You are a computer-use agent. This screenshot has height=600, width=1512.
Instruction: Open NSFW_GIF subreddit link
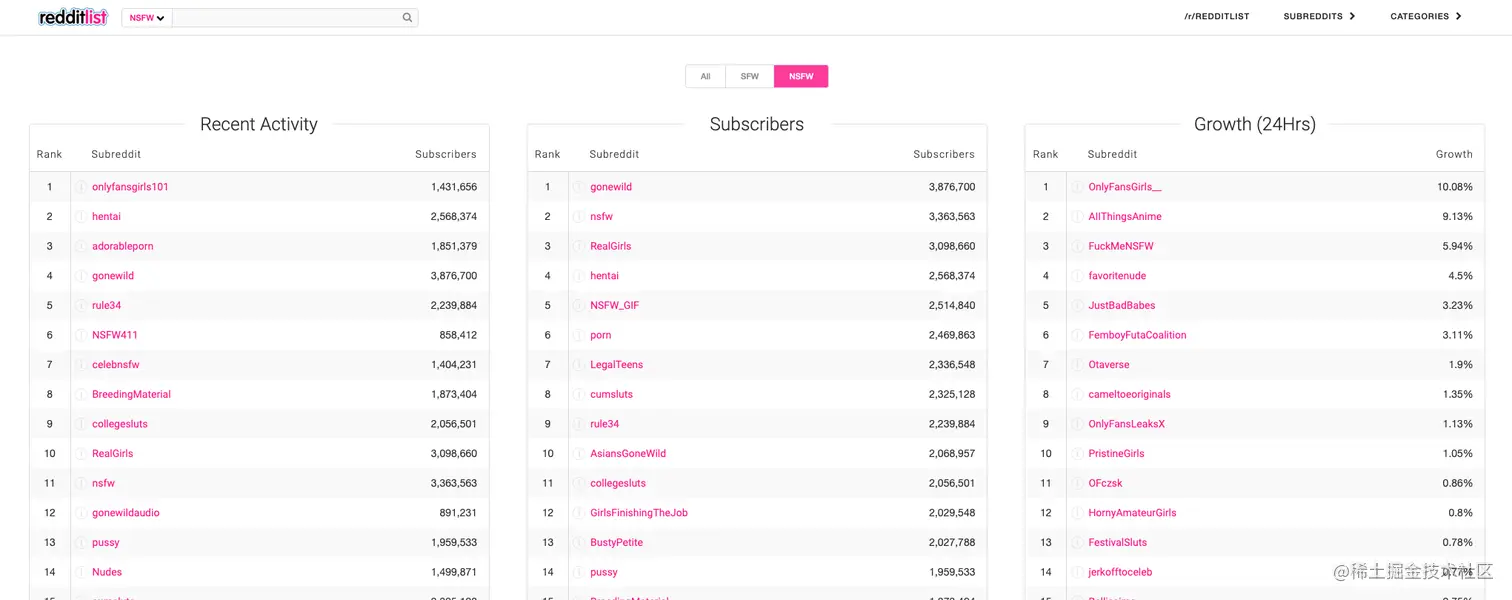tap(615, 305)
